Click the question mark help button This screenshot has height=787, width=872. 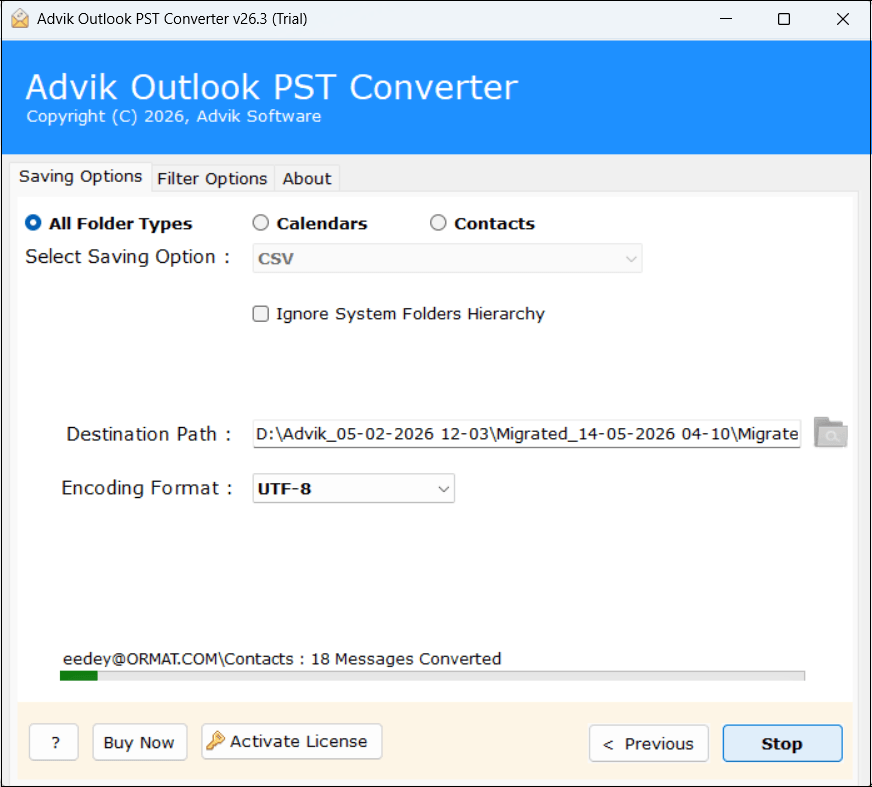pyautogui.click(x=54, y=742)
